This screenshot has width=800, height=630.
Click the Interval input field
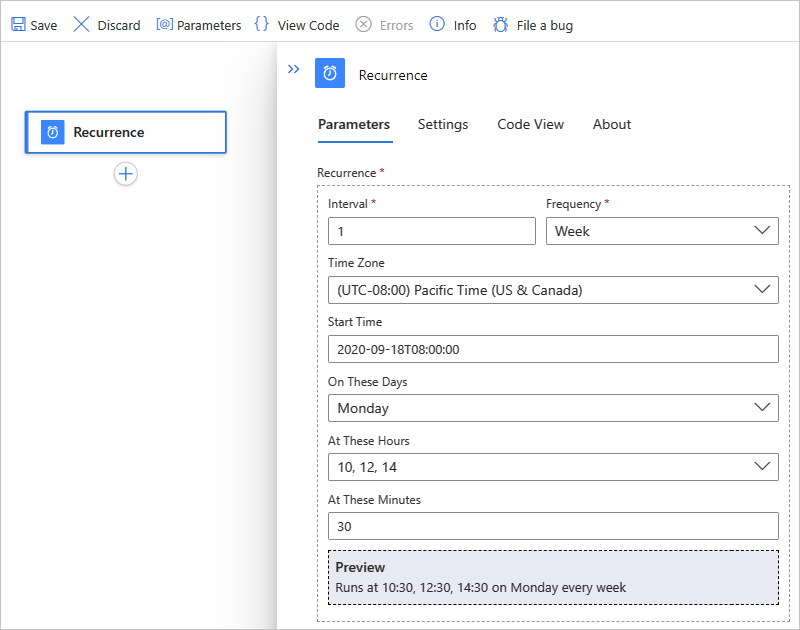pyautogui.click(x=431, y=231)
